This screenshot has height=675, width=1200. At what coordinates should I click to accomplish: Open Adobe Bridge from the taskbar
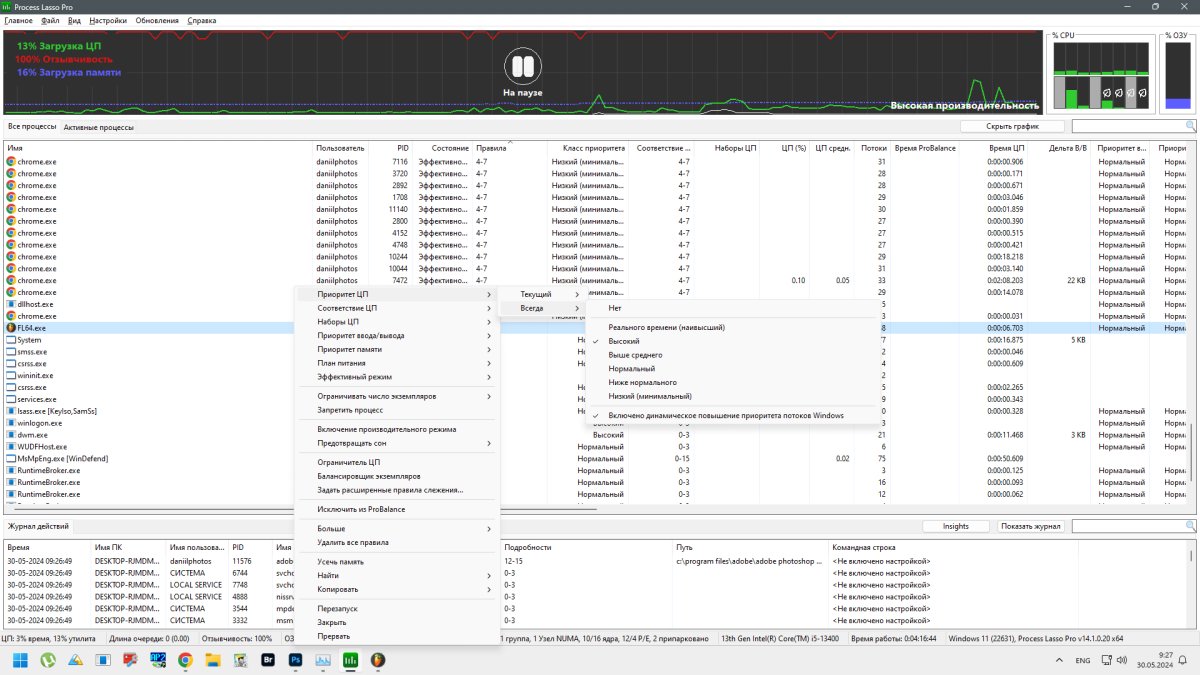click(x=268, y=660)
